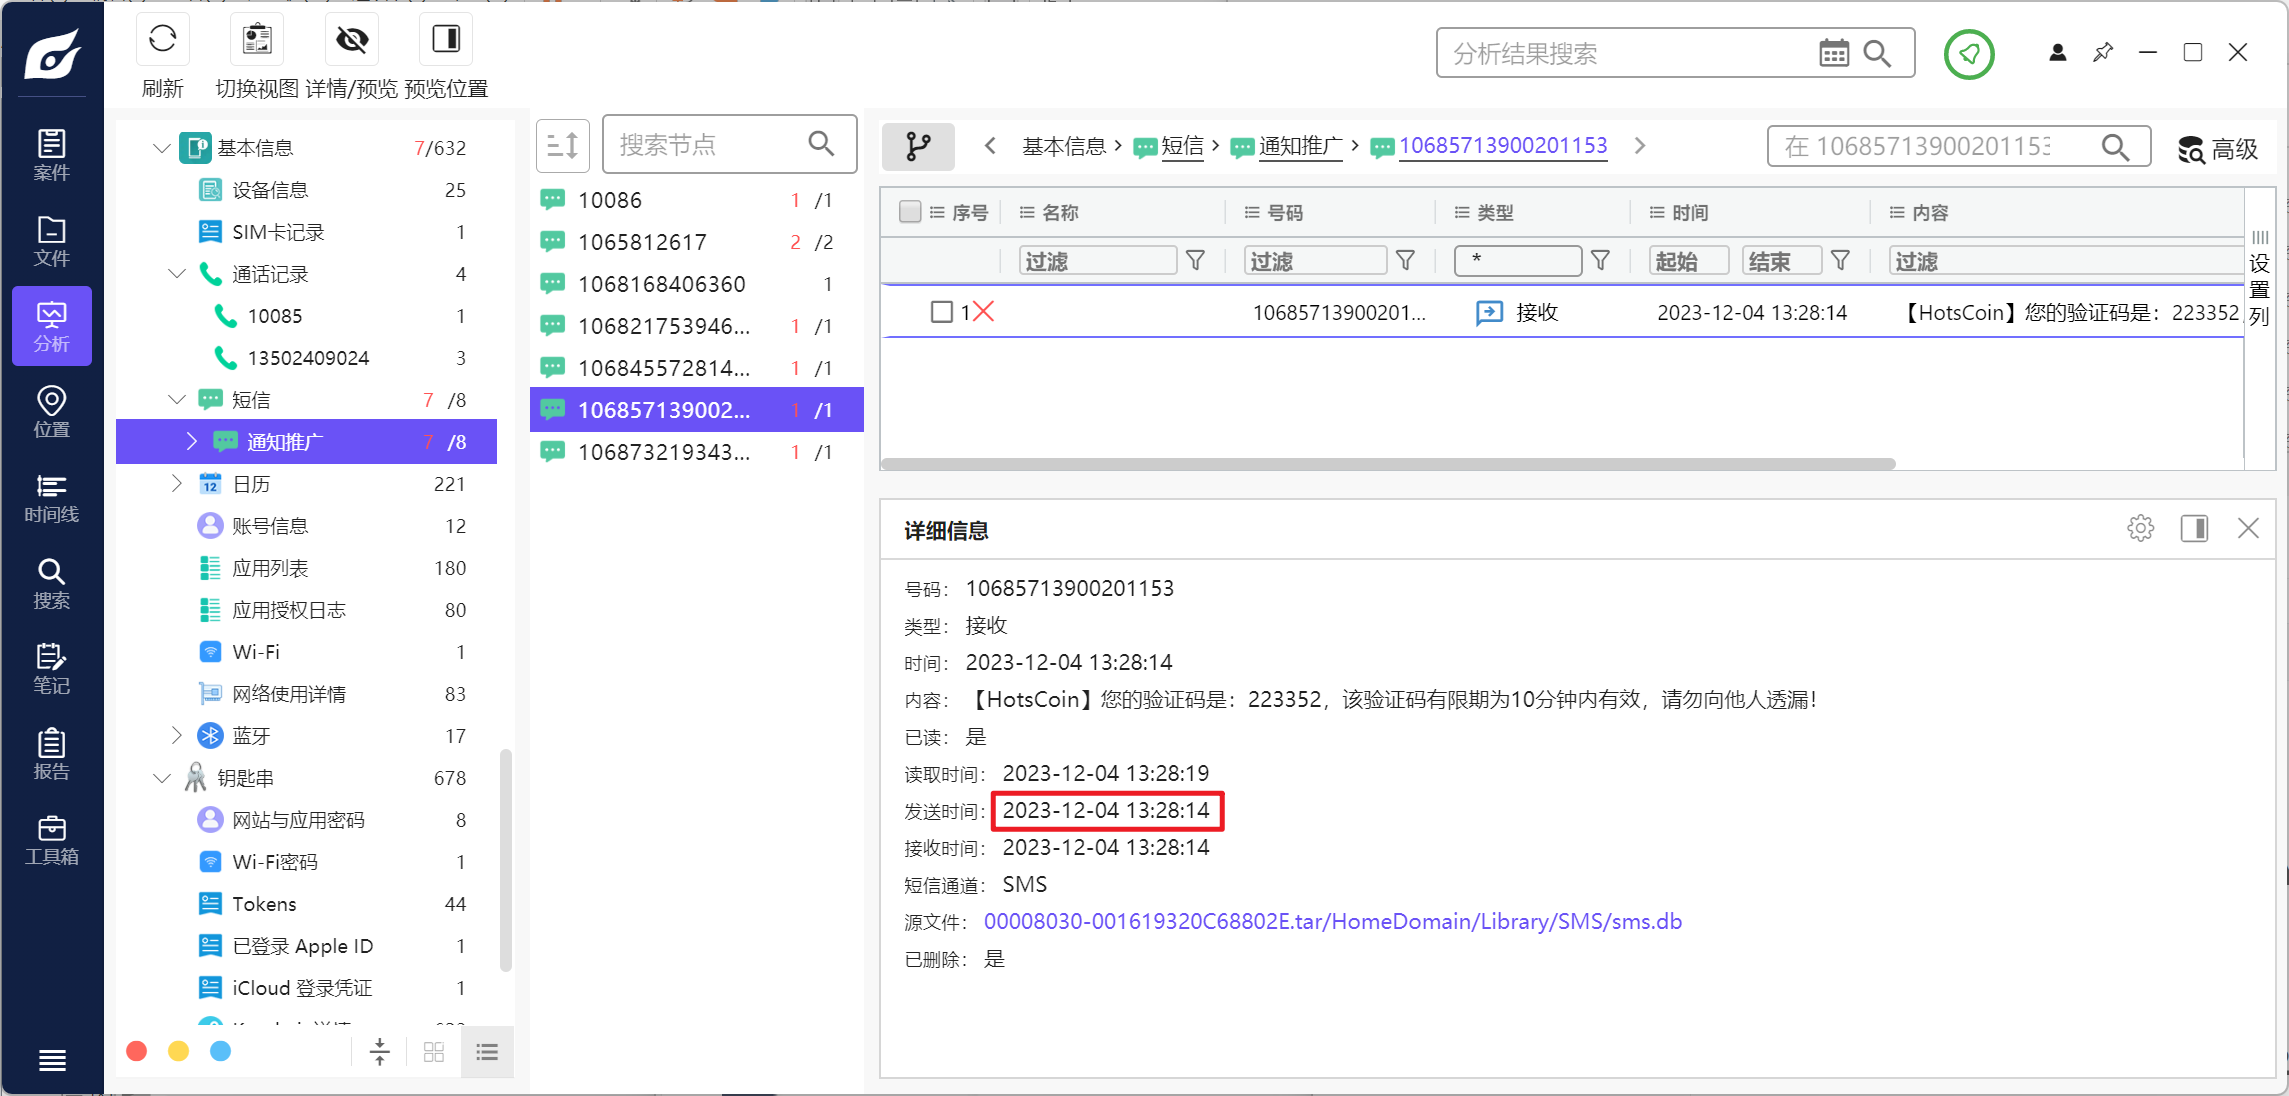Select the red color tag dot
Screen dimensions: 2289x1096
pyautogui.click(x=137, y=1051)
